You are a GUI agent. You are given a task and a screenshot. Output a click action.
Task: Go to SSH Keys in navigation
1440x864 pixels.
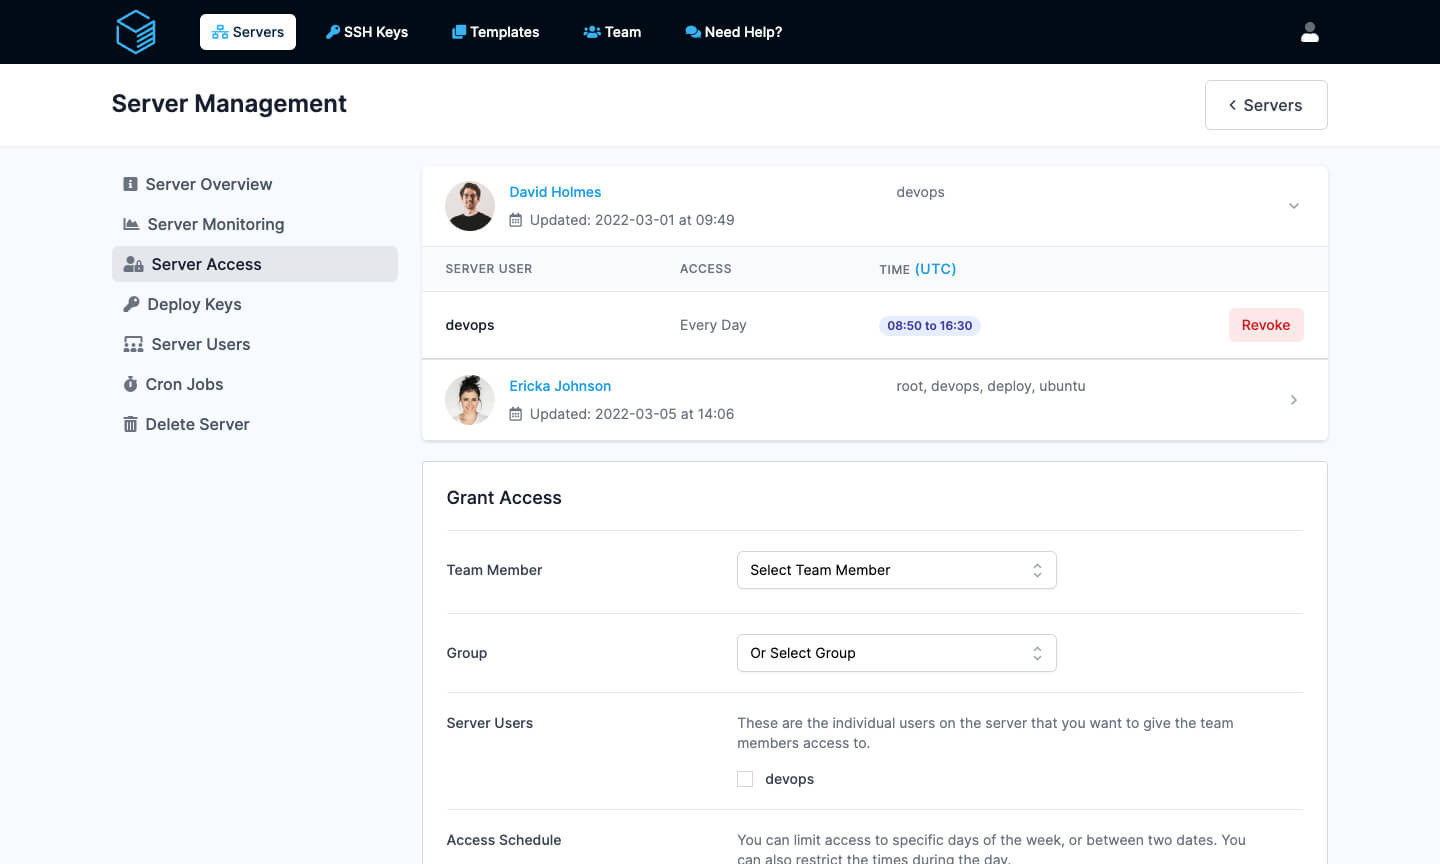367,32
